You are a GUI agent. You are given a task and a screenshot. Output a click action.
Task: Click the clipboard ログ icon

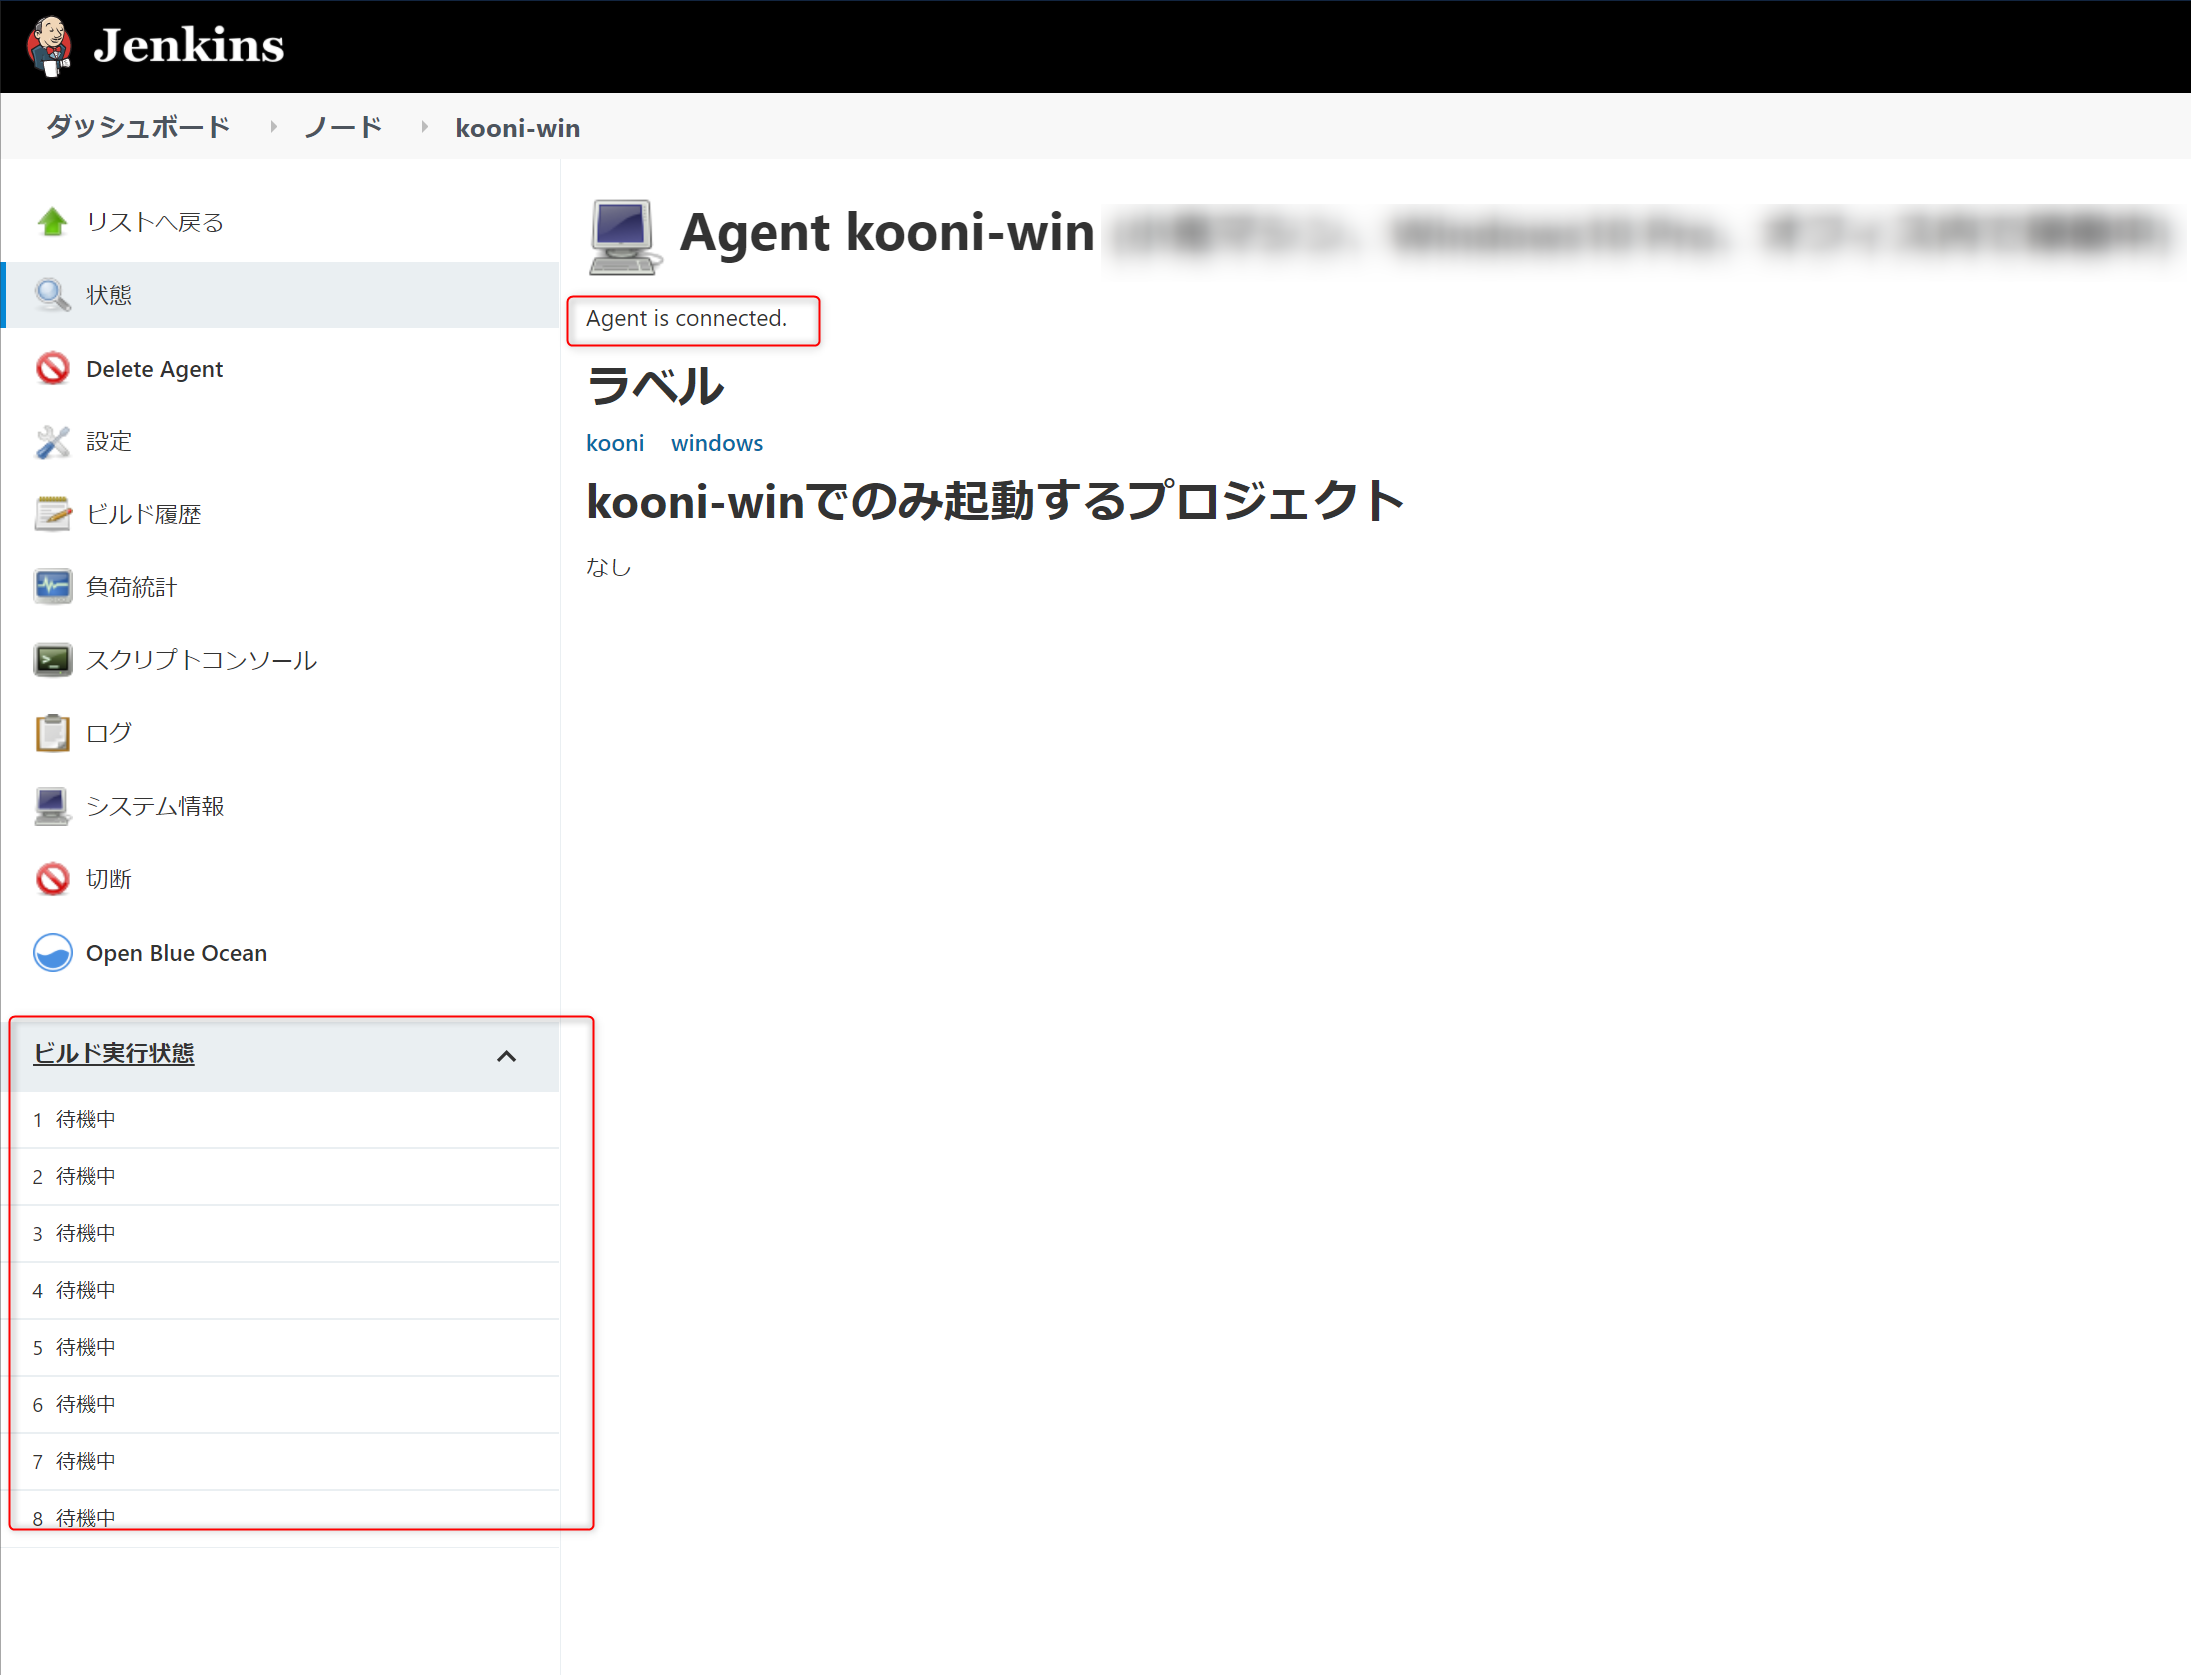pos(52,733)
